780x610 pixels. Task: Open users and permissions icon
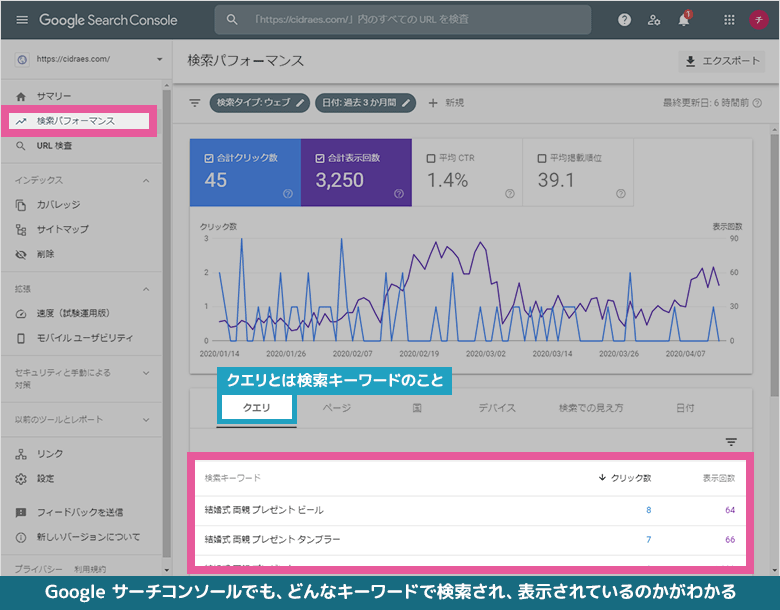tap(654, 20)
